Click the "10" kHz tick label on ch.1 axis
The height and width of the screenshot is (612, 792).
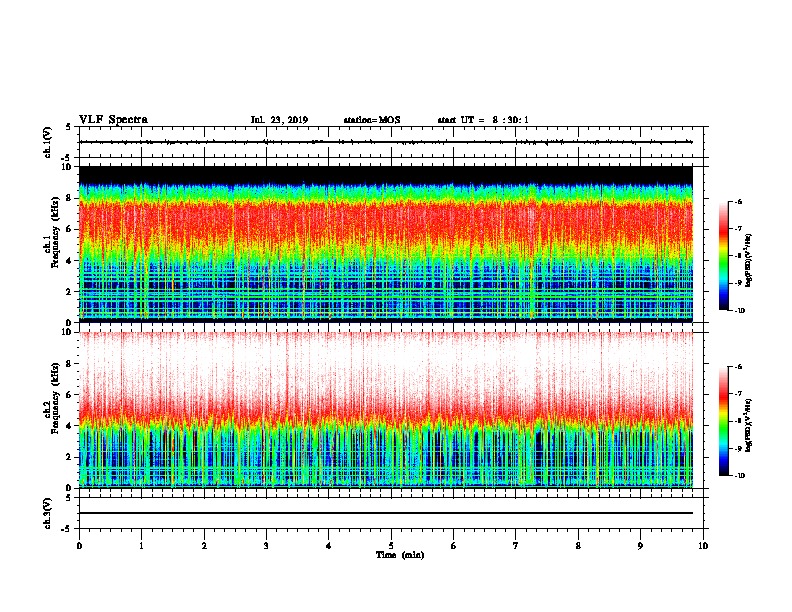(x=67, y=167)
